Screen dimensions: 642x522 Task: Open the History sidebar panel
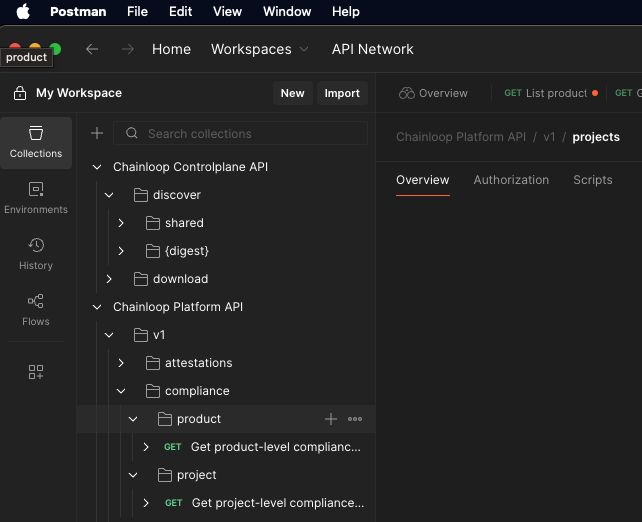click(36, 254)
